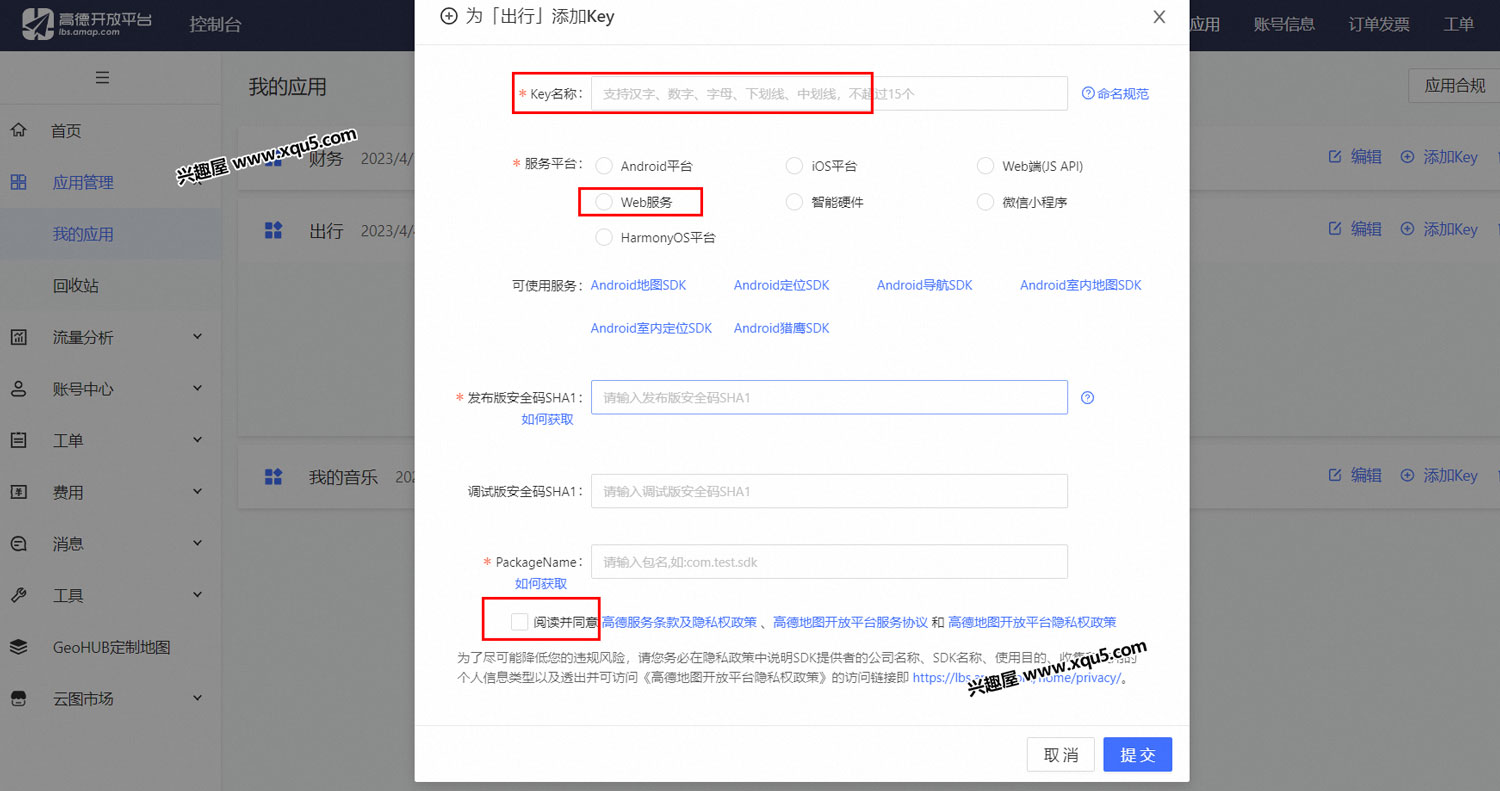
Task: Focus the 发布版安全码SHA1 input field
Action: click(829, 397)
